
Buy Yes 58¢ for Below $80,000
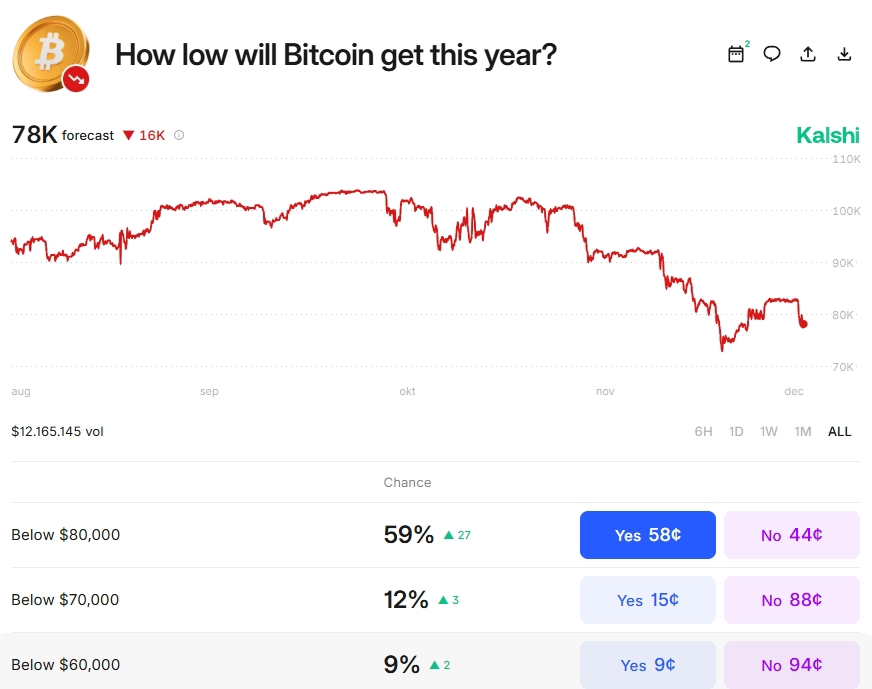point(648,535)
